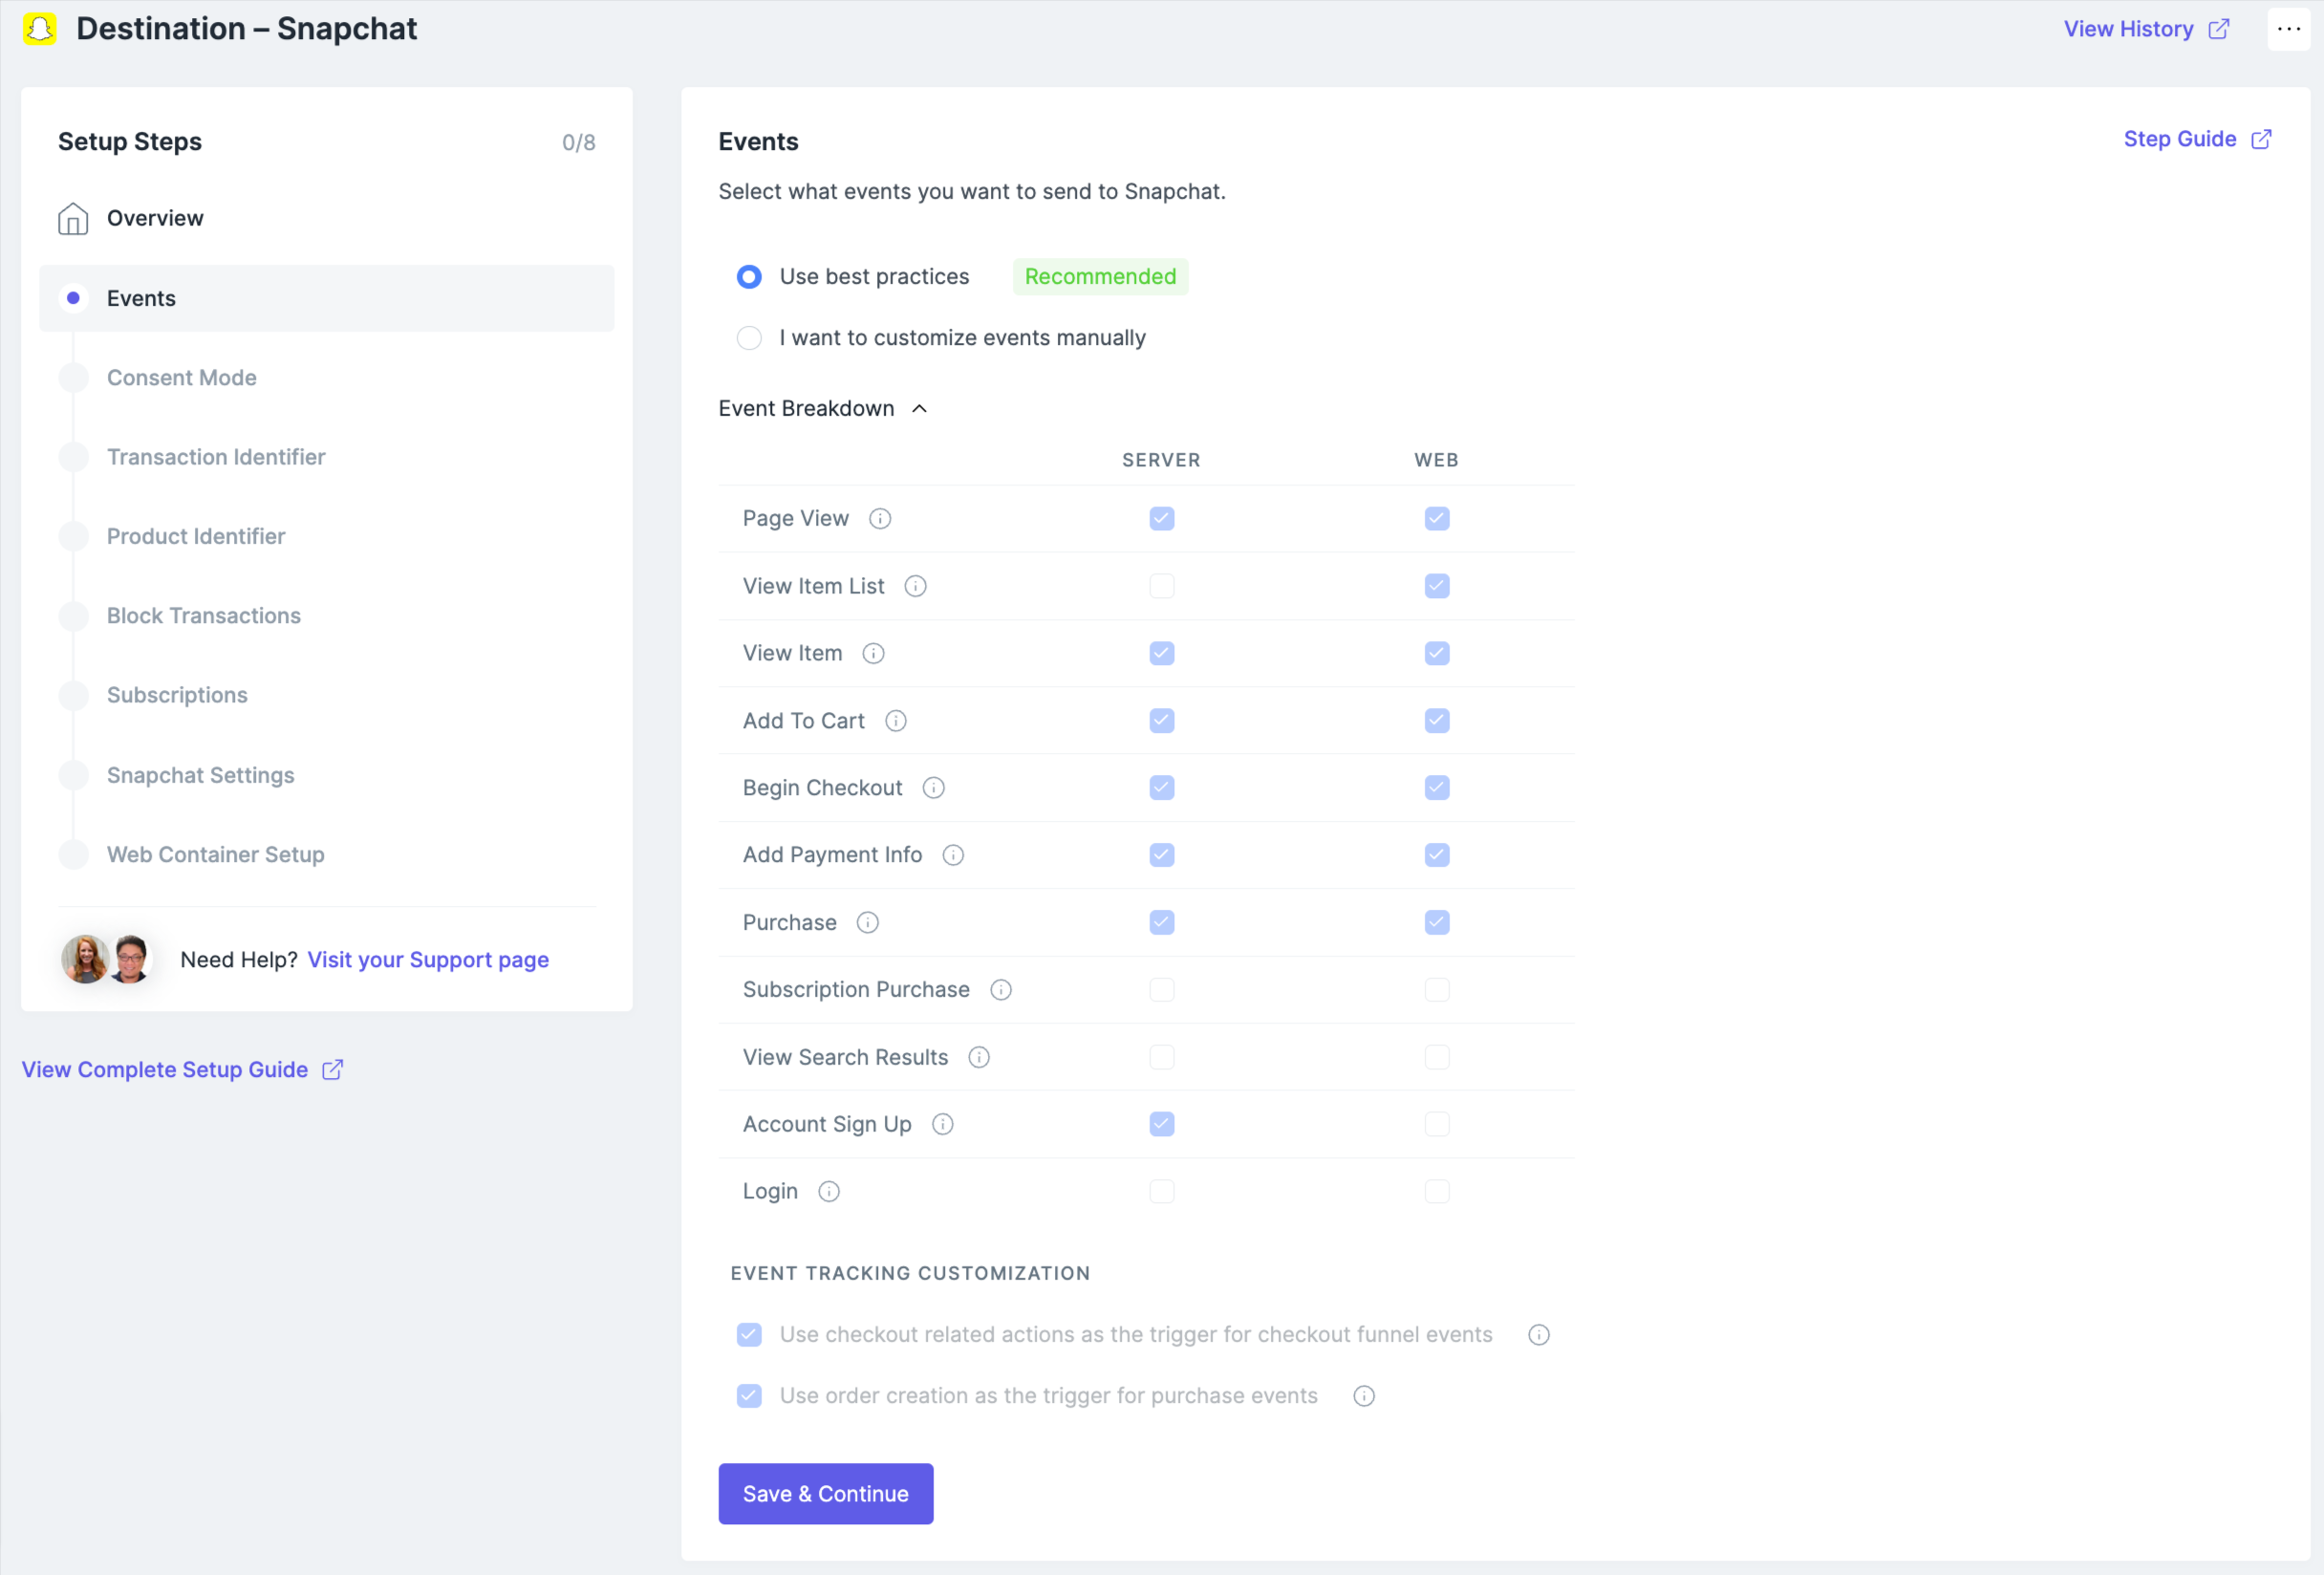Click info icon beside Add To Cart

tap(896, 721)
